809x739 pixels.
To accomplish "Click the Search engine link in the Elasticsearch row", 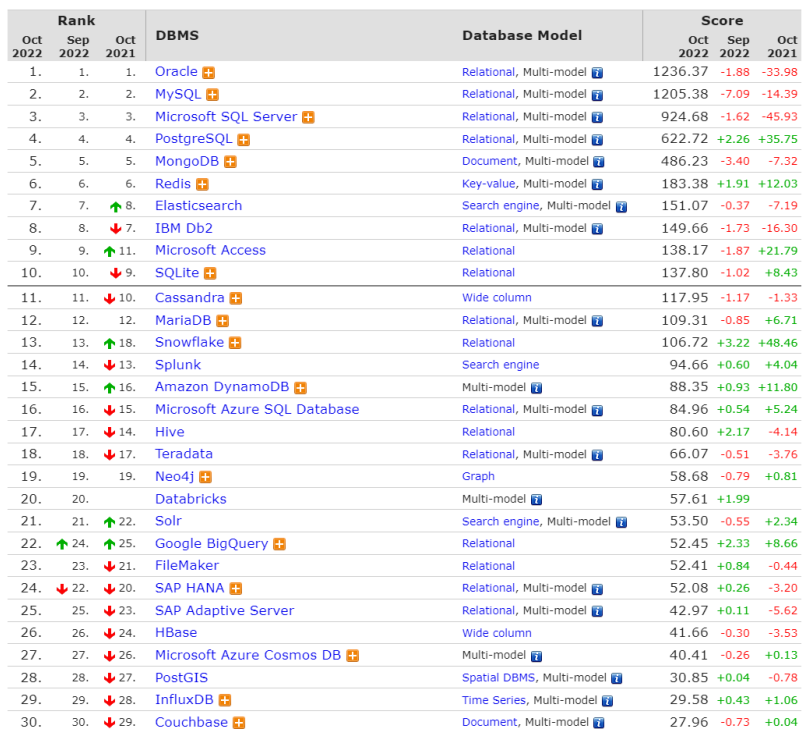I will [x=500, y=206].
